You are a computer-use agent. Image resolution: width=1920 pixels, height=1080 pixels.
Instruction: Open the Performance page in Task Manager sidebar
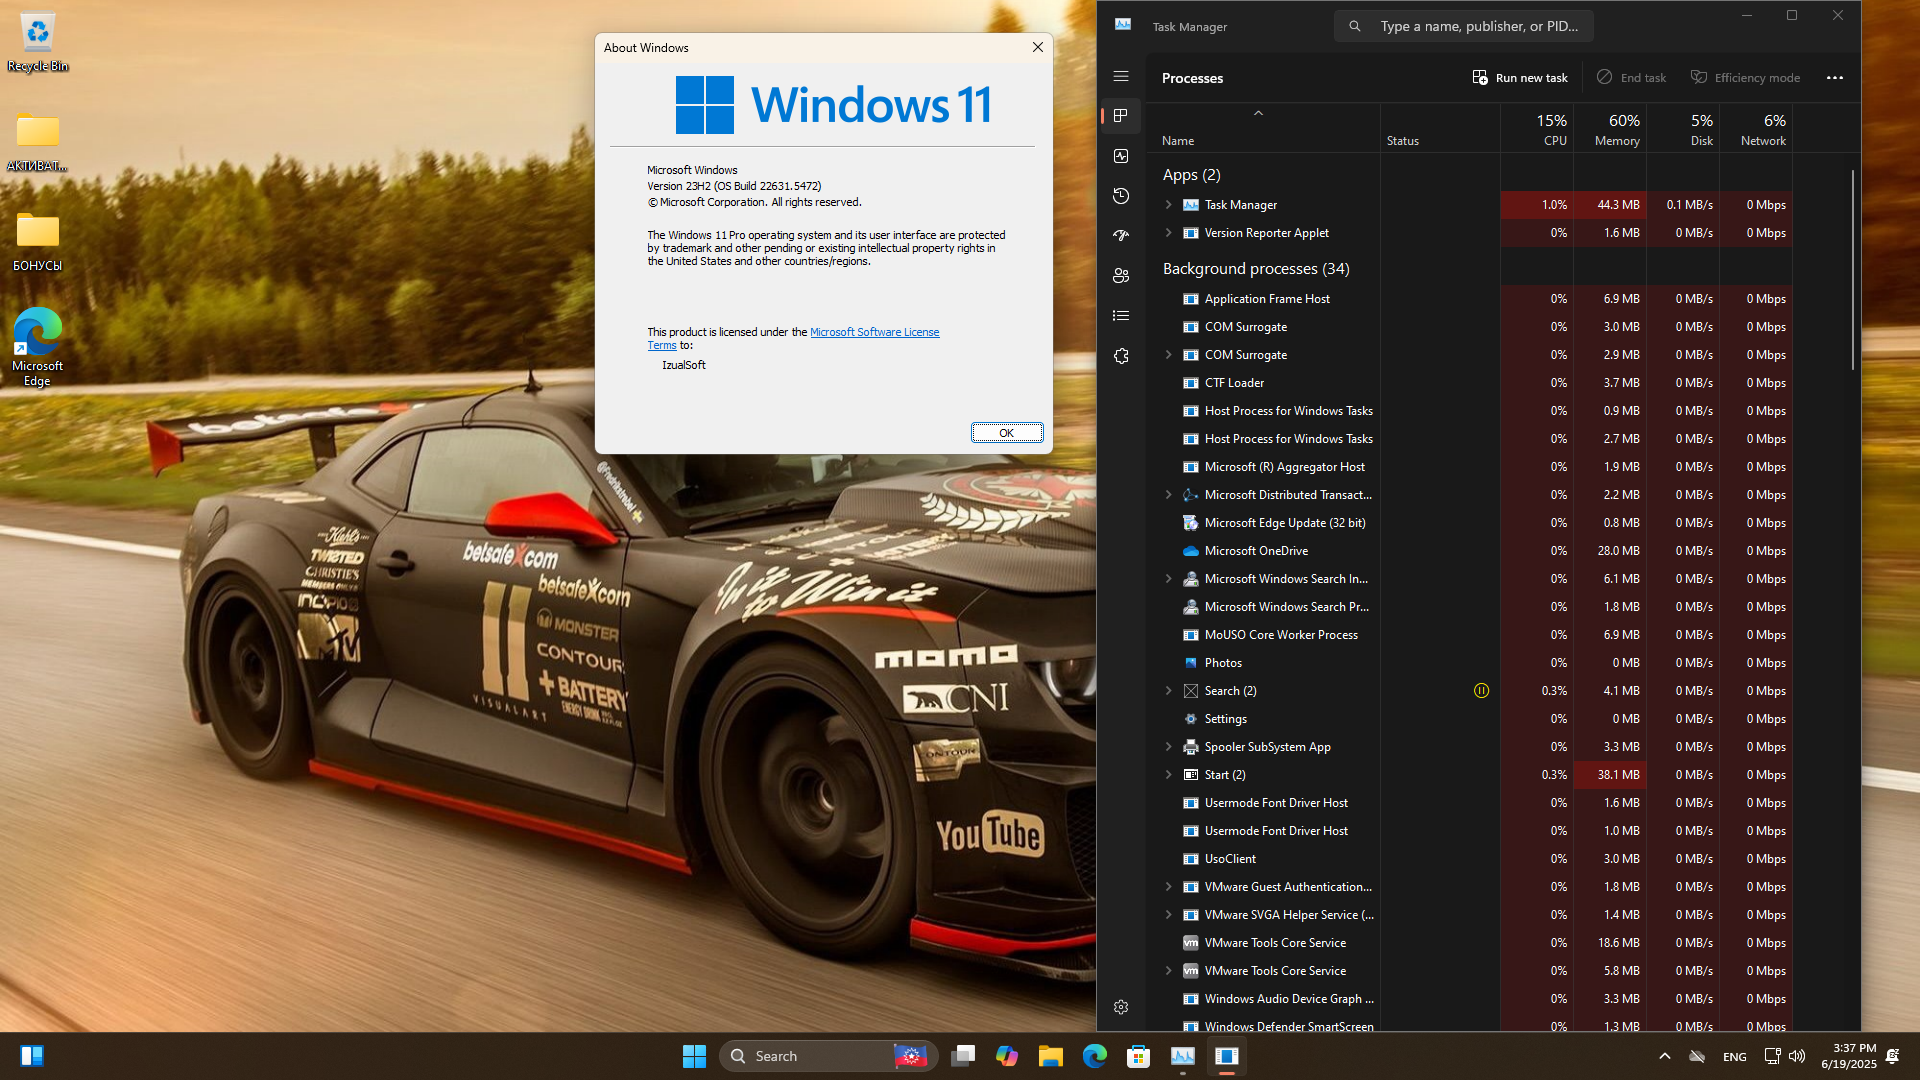(x=1120, y=156)
